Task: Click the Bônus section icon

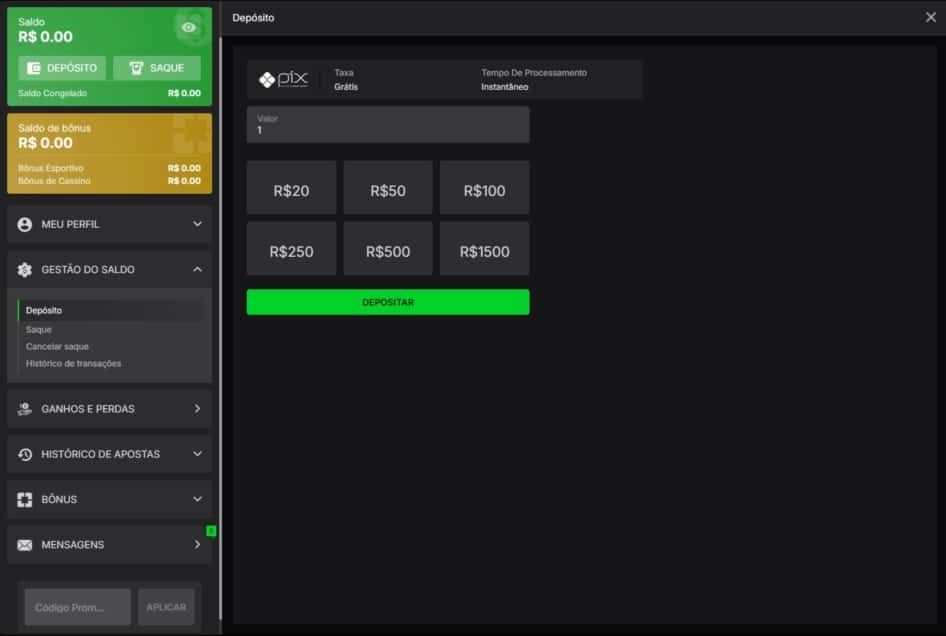Action: 25,499
